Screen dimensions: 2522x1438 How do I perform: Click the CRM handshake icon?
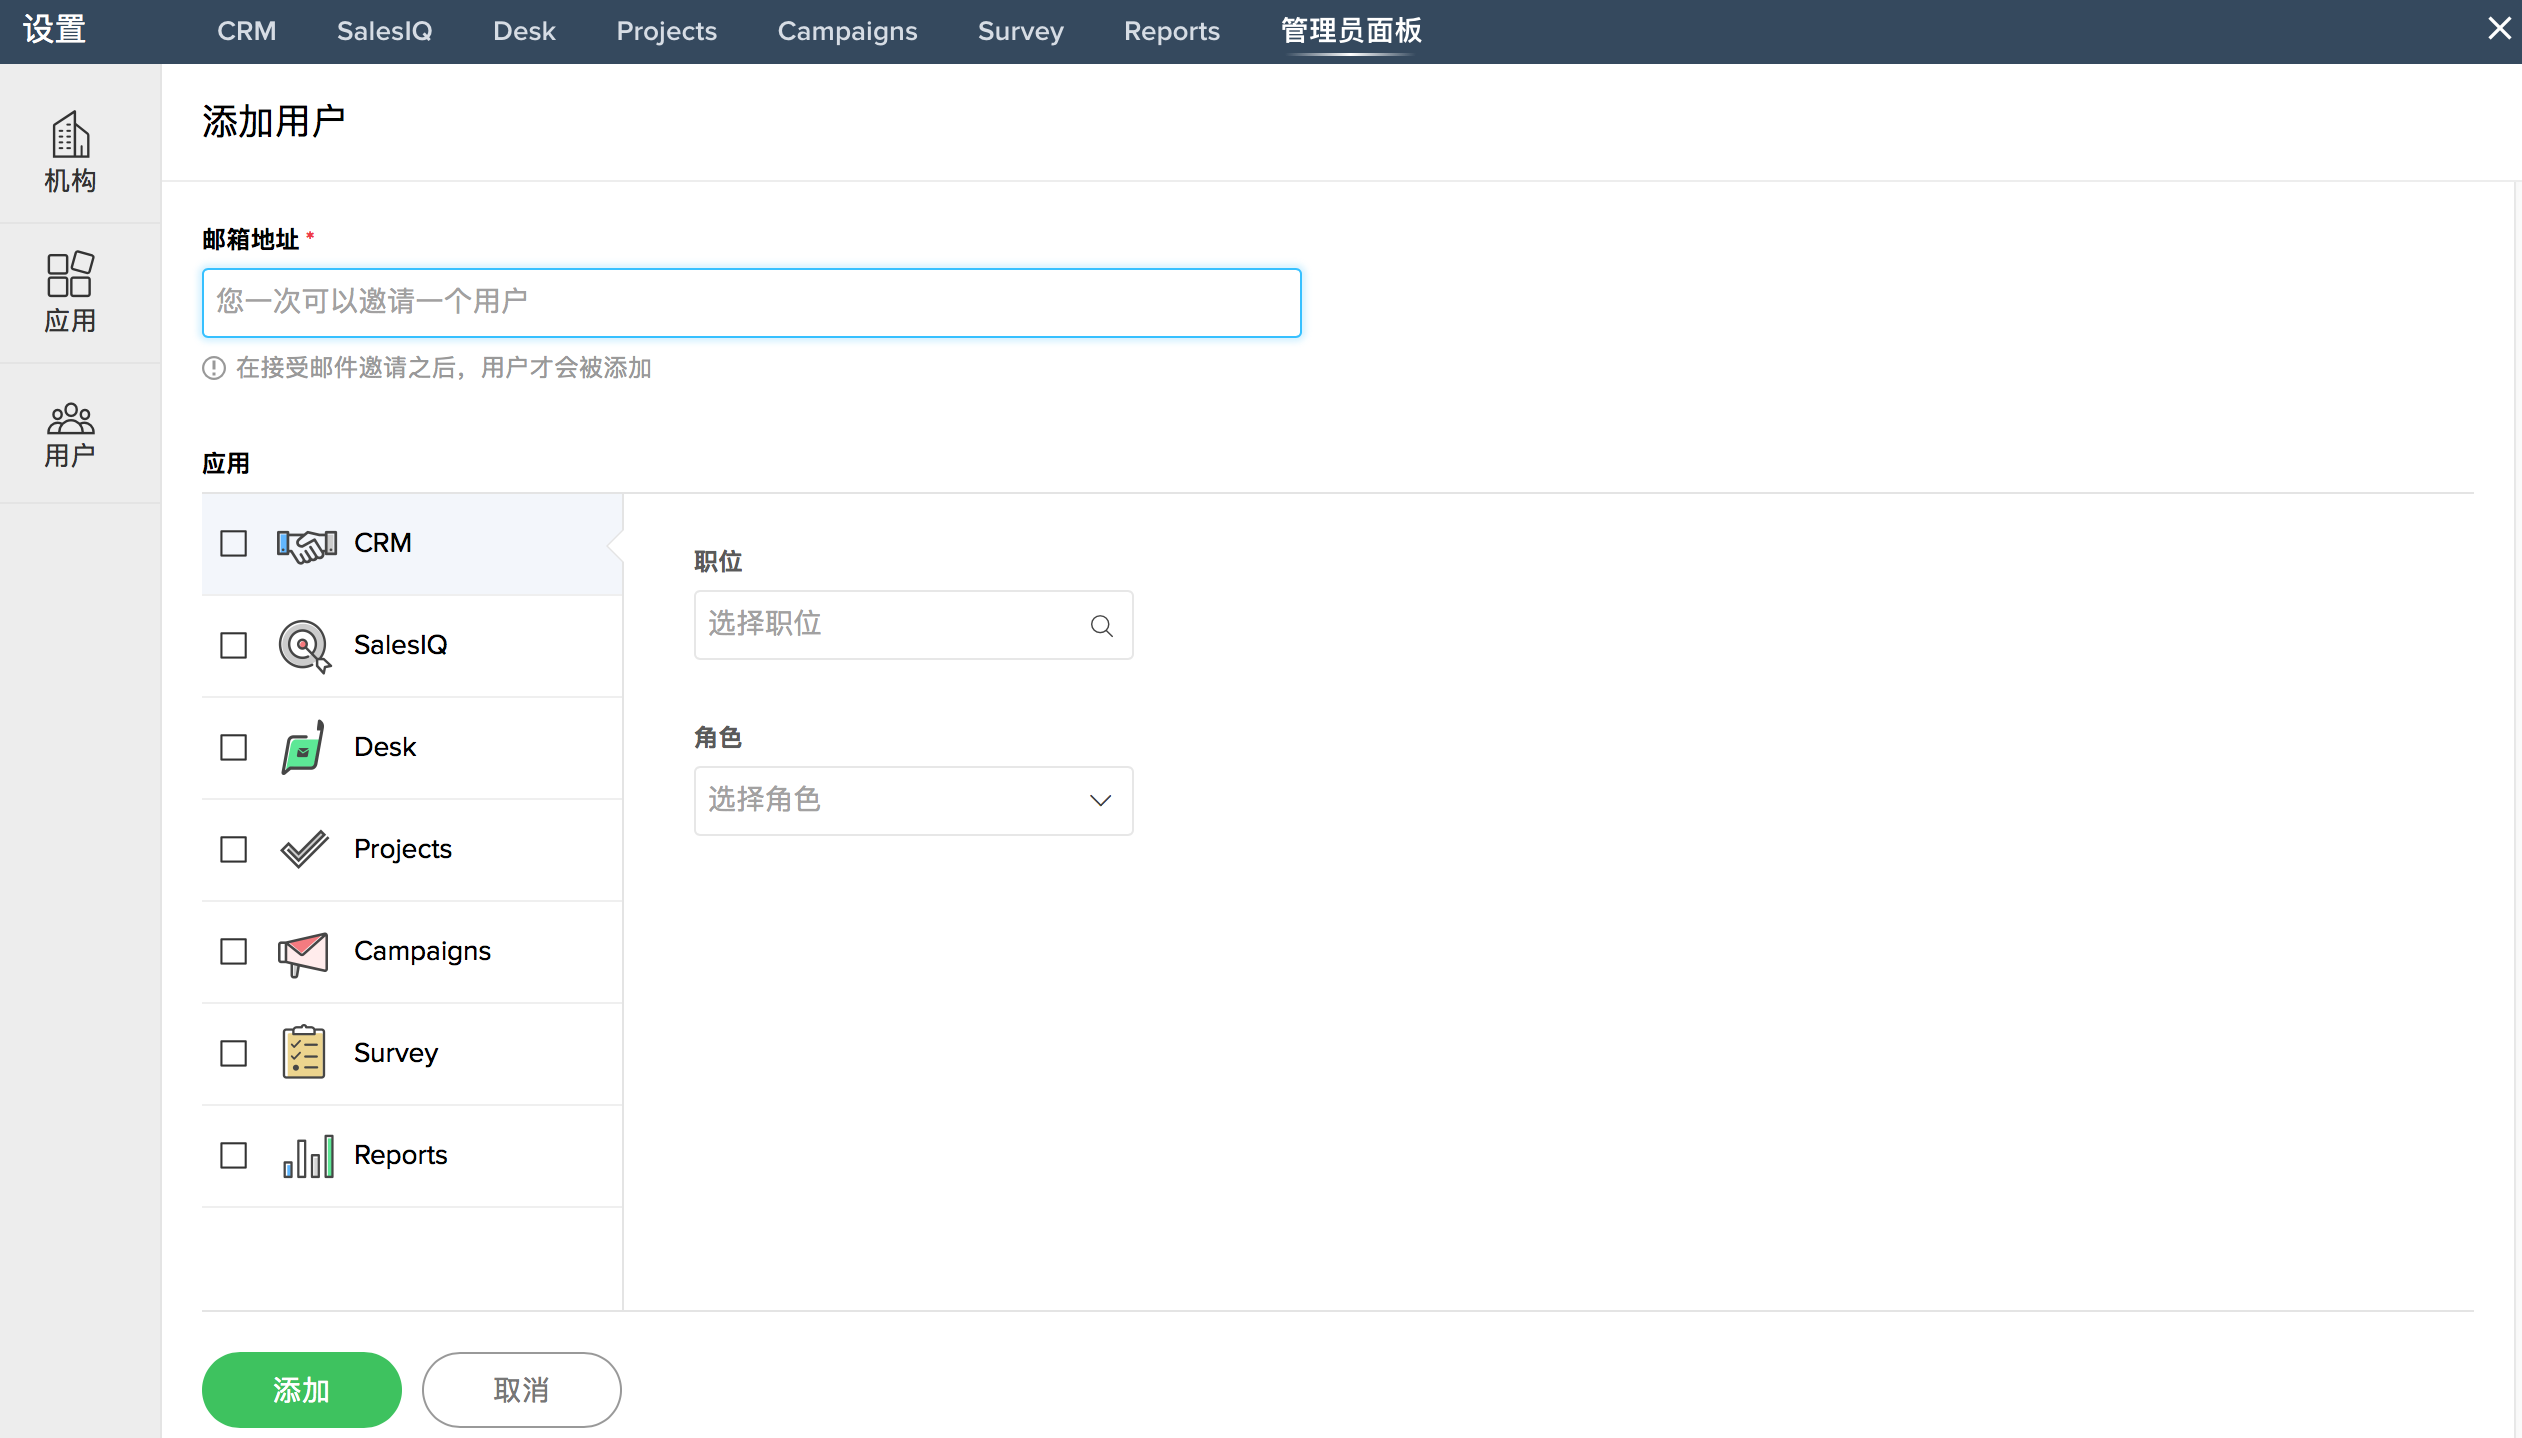coord(306,544)
